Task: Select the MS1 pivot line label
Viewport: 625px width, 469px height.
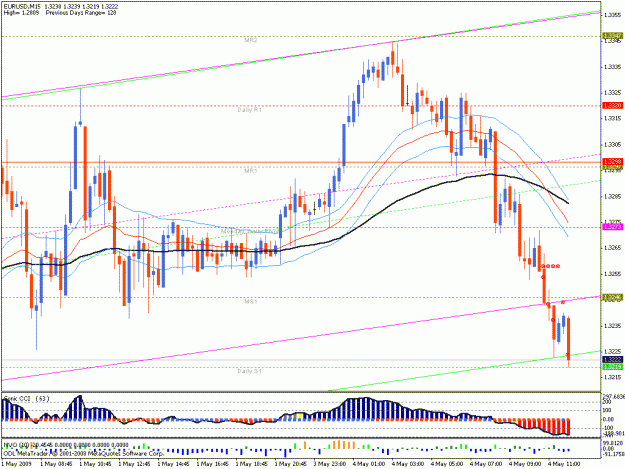Action: pyautogui.click(x=251, y=302)
